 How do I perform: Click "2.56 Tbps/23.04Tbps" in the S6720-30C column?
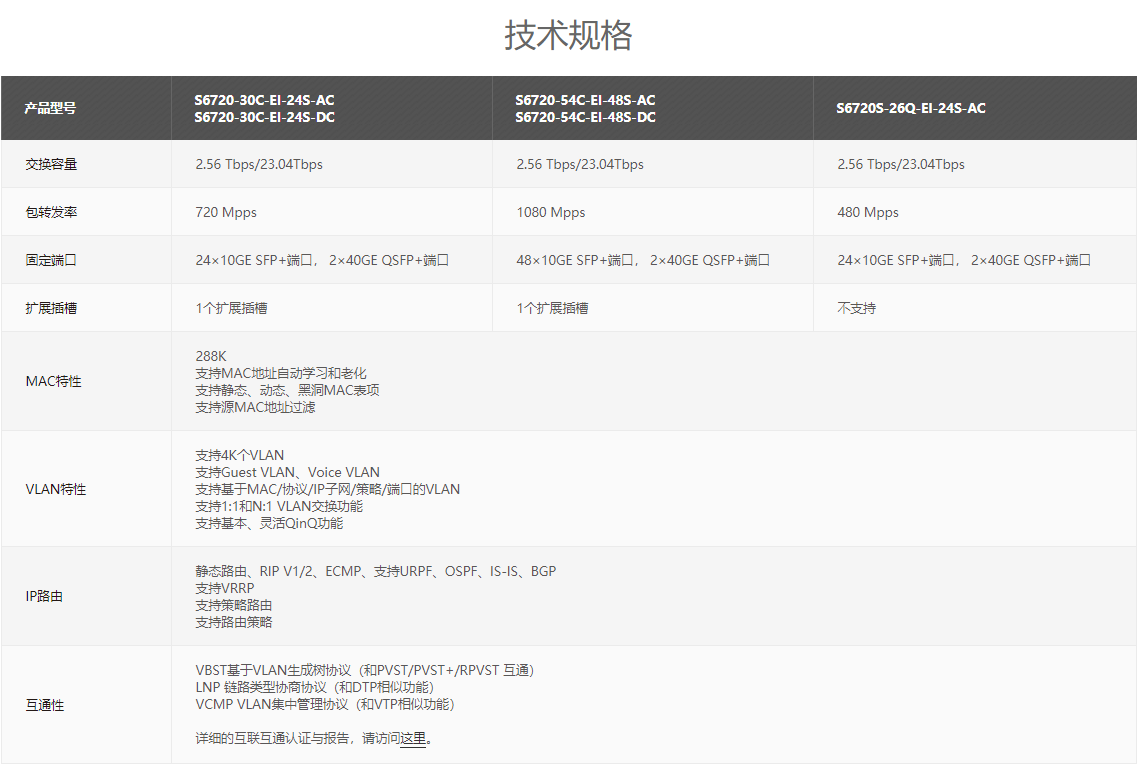(x=259, y=165)
